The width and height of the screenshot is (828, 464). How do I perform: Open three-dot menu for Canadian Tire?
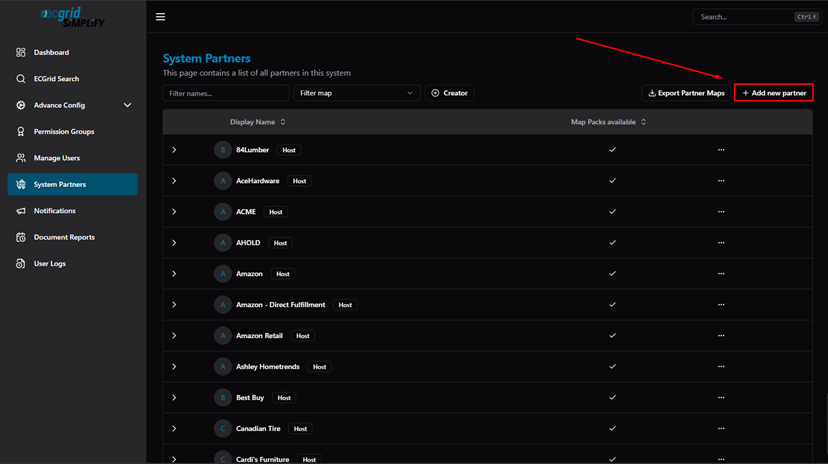[721, 429]
